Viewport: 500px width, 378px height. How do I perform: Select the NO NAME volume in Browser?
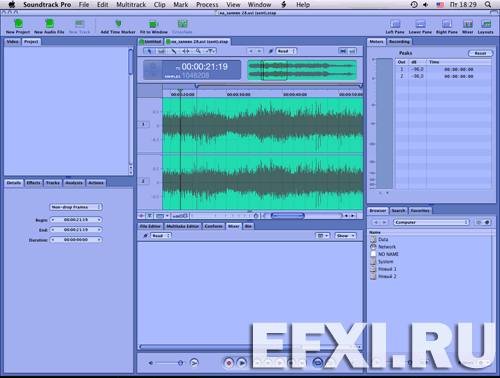[388, 254]
